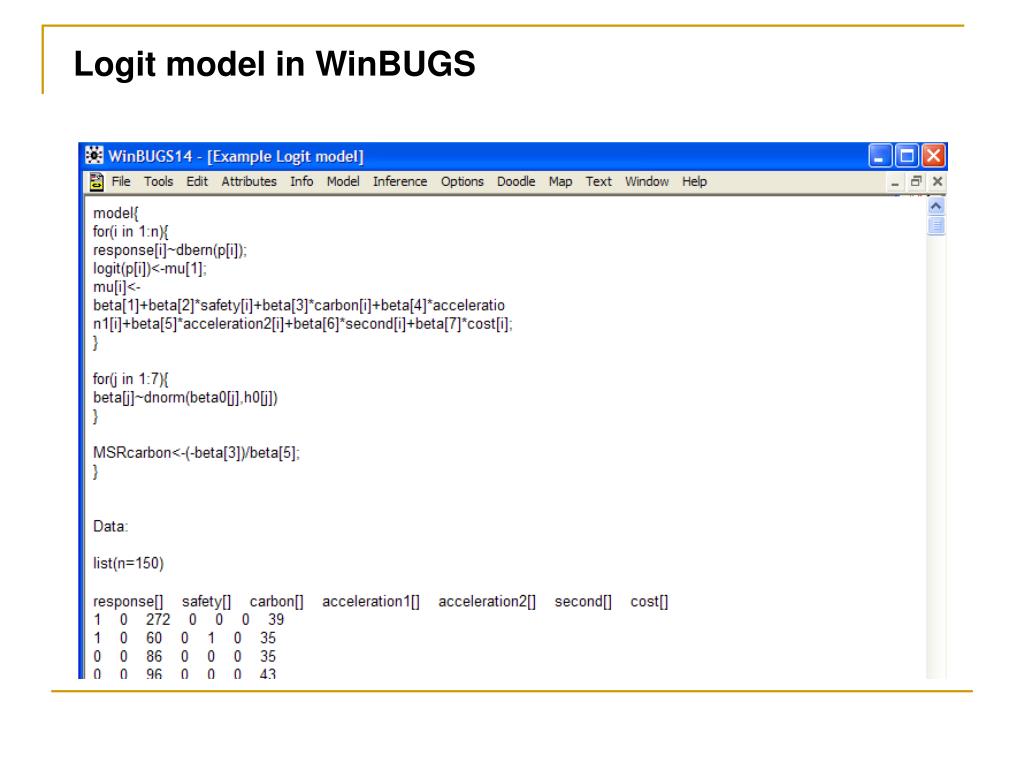Click the WinBUGS14 title bar app icon
This screenshot has height=768, width=1024.
(x=95, y=155)
